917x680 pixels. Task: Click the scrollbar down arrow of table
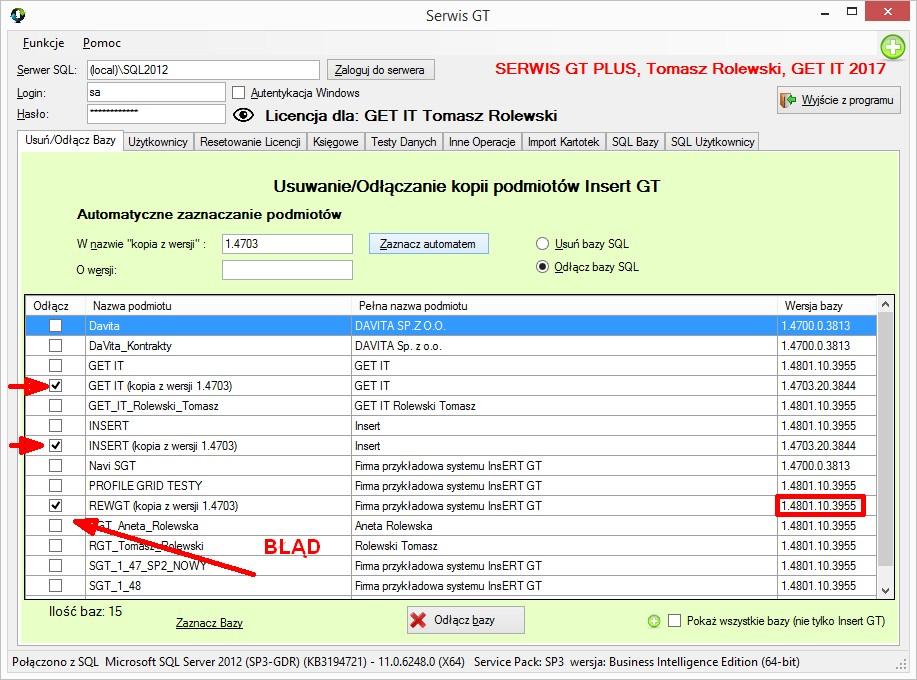[x=885, y=591]
